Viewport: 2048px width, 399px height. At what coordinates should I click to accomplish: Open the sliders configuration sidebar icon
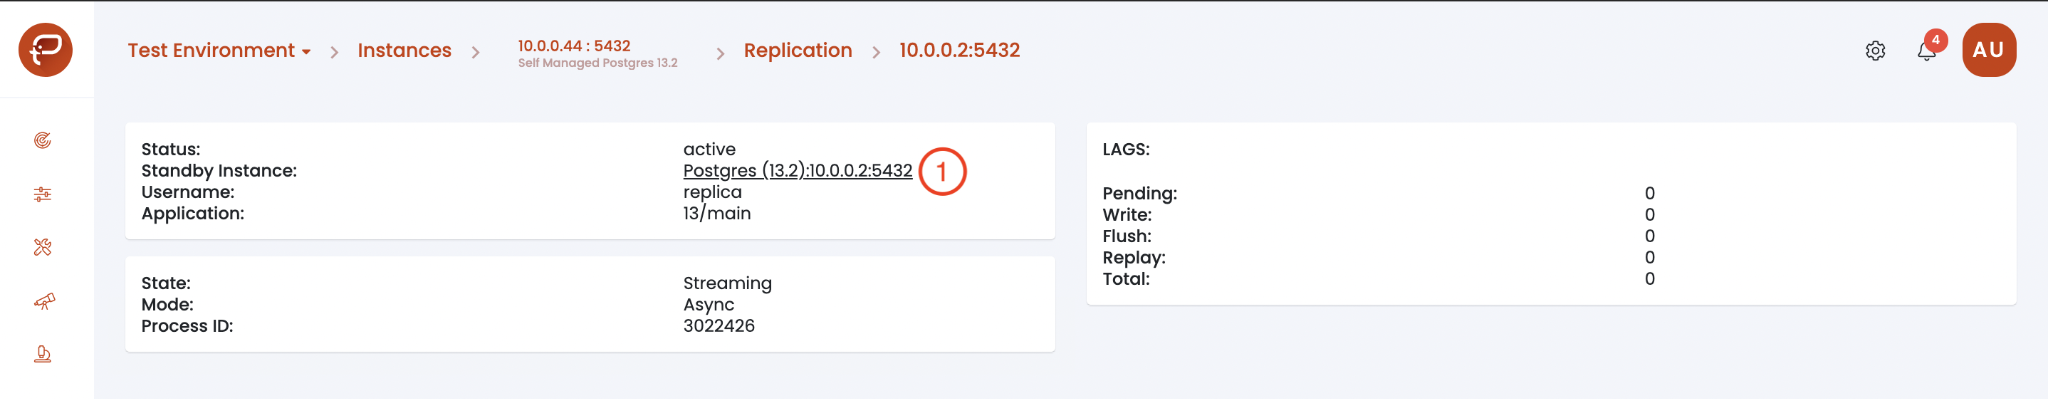pyautogui.click(x=42, y=194)
